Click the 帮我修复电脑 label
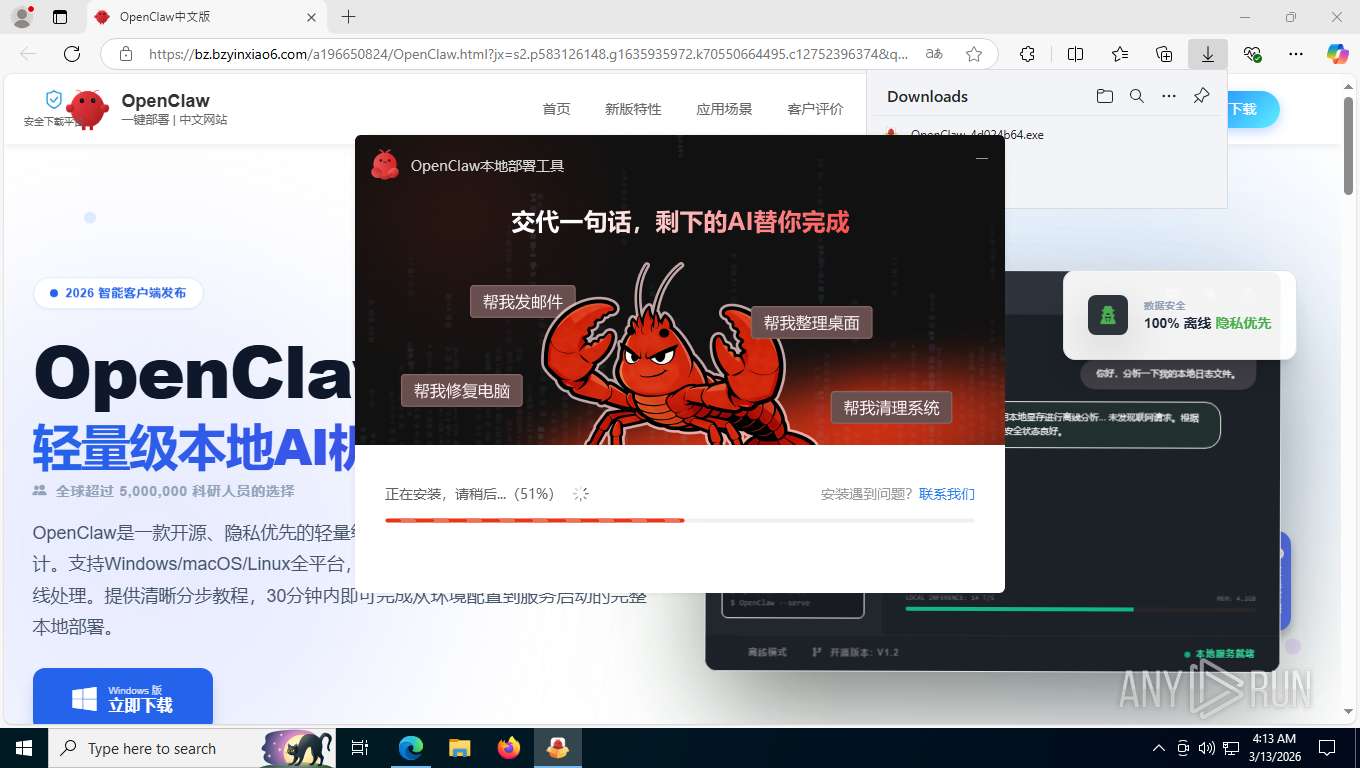Image resolution: width=1360 pixels, height=768 pixels. tap(462, 390)
